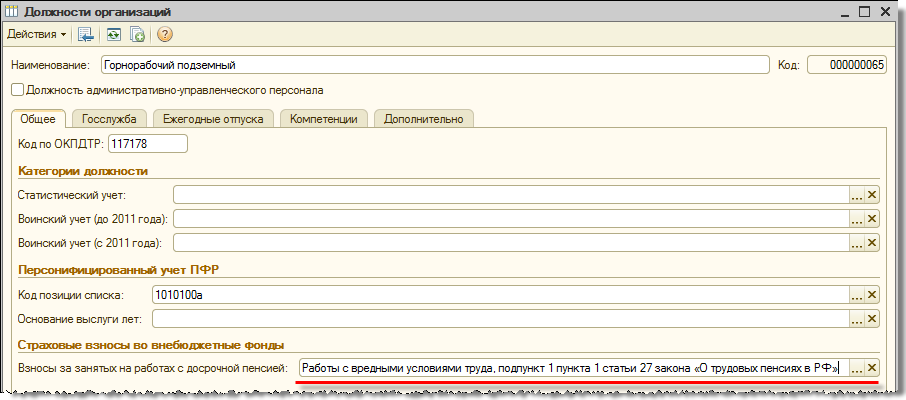
Task: Toggle Должность административно-управленческого персонала checkbox
Action: pos(17,90)
